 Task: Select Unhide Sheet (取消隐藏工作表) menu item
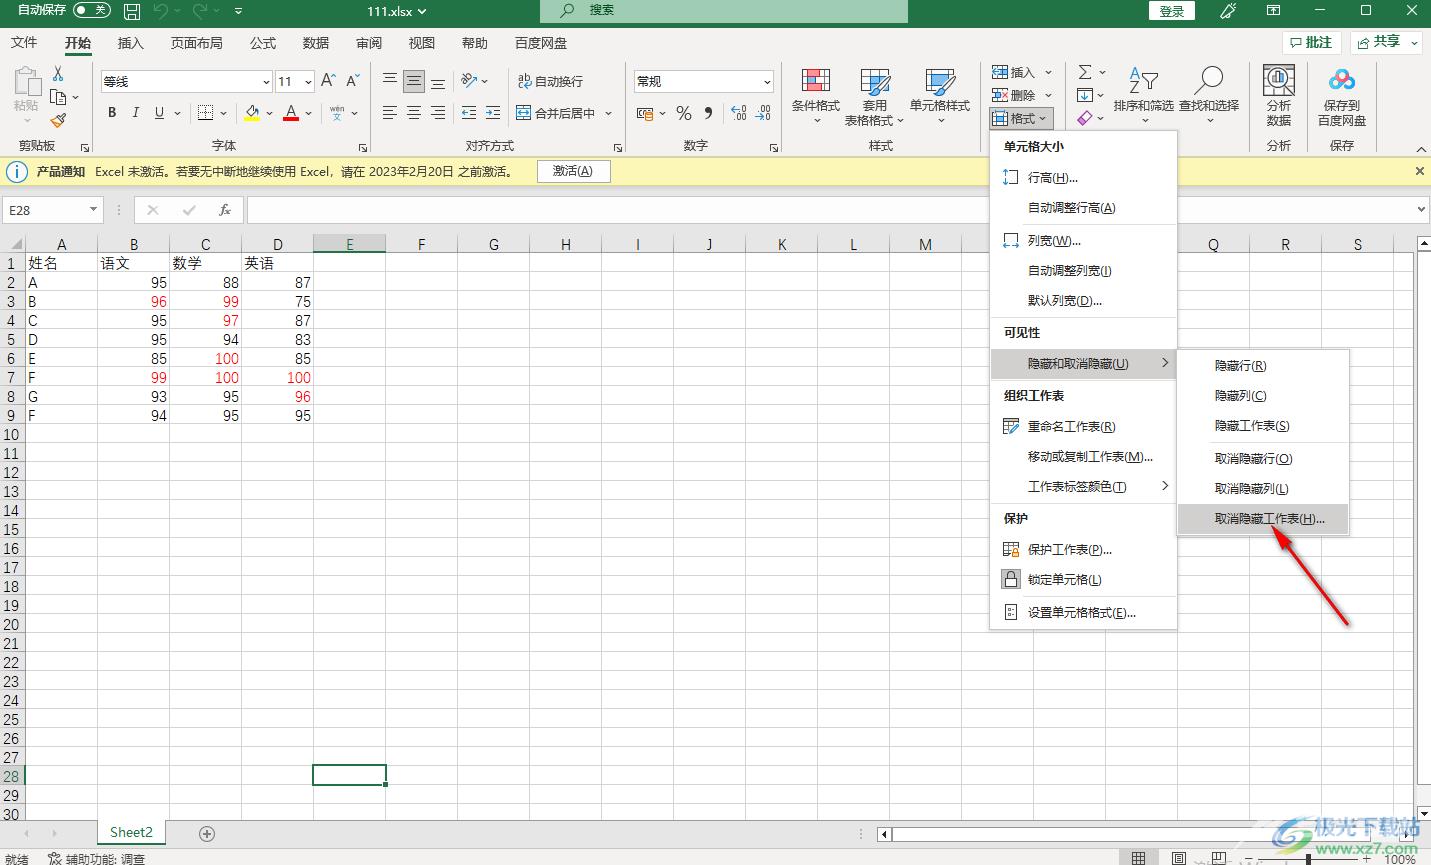(1263, 519)
